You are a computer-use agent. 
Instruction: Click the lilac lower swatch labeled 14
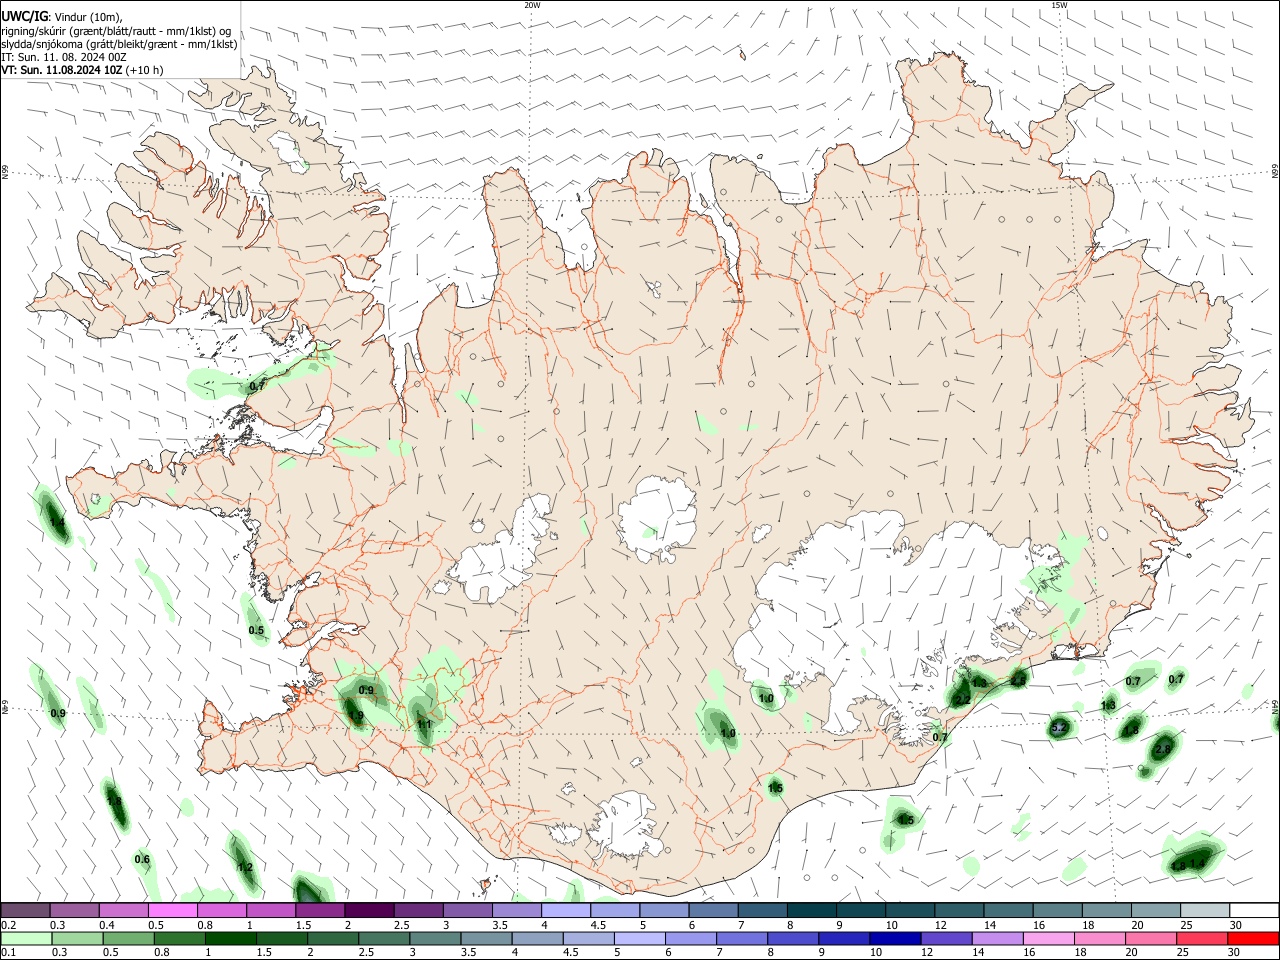coord(998,939)
